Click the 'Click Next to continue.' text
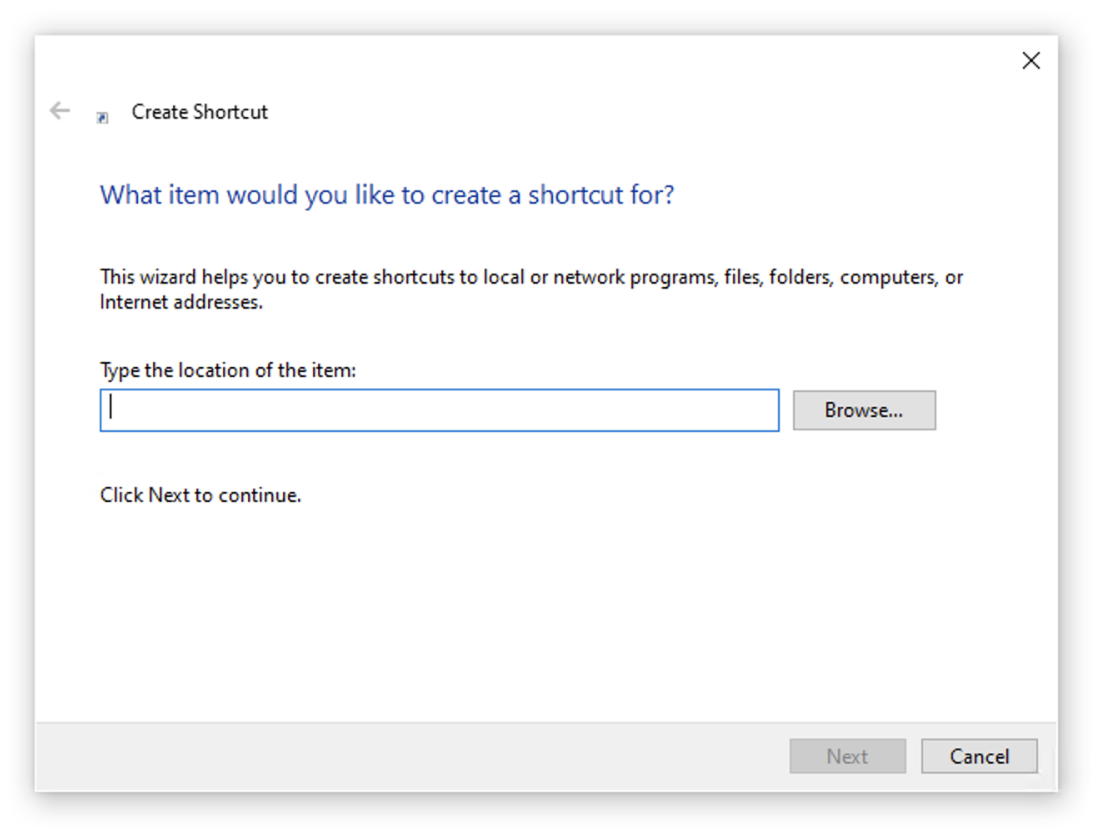 (x=200, y=495)
